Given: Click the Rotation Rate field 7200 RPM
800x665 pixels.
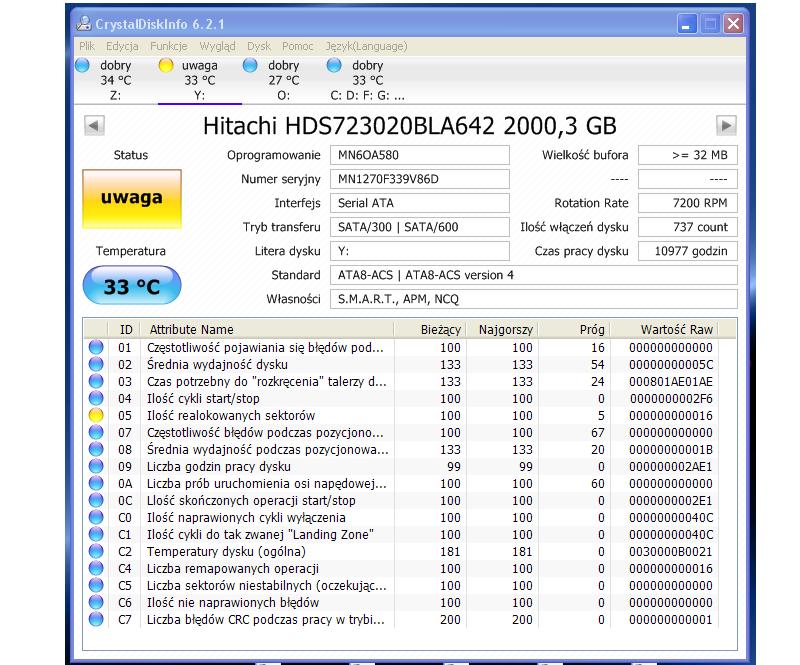Looking at the screenshot, I should click(x=688, y=203).
